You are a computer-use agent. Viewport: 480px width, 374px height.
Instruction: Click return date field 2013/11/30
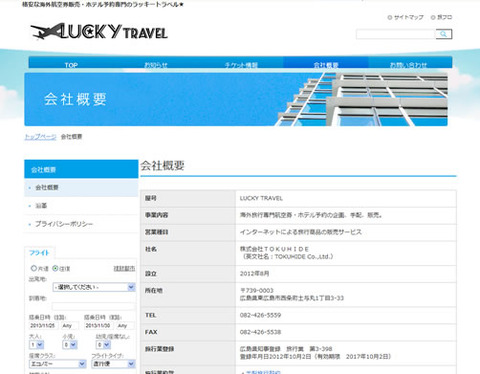tap(99, 325)
